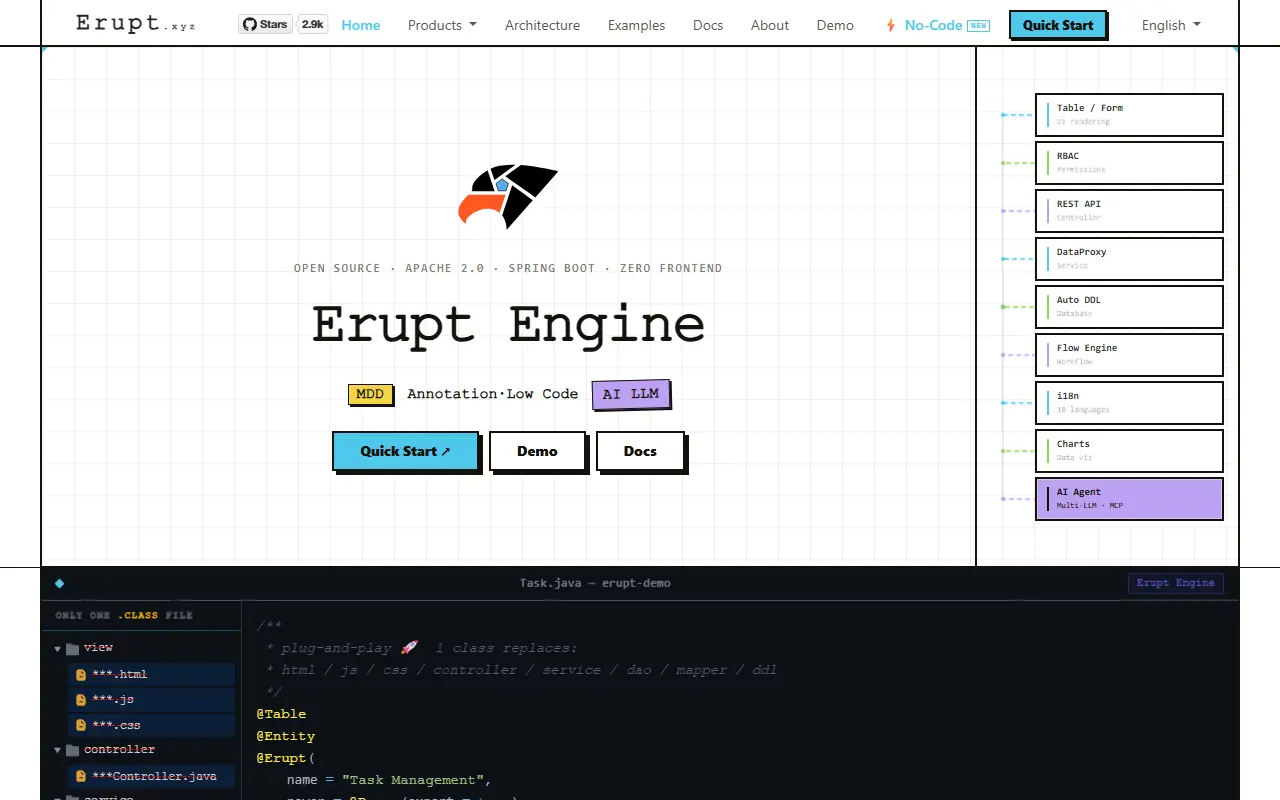1280x800 pixels.
Task: Click the 2.9k stars count
Action: [313, 24]
